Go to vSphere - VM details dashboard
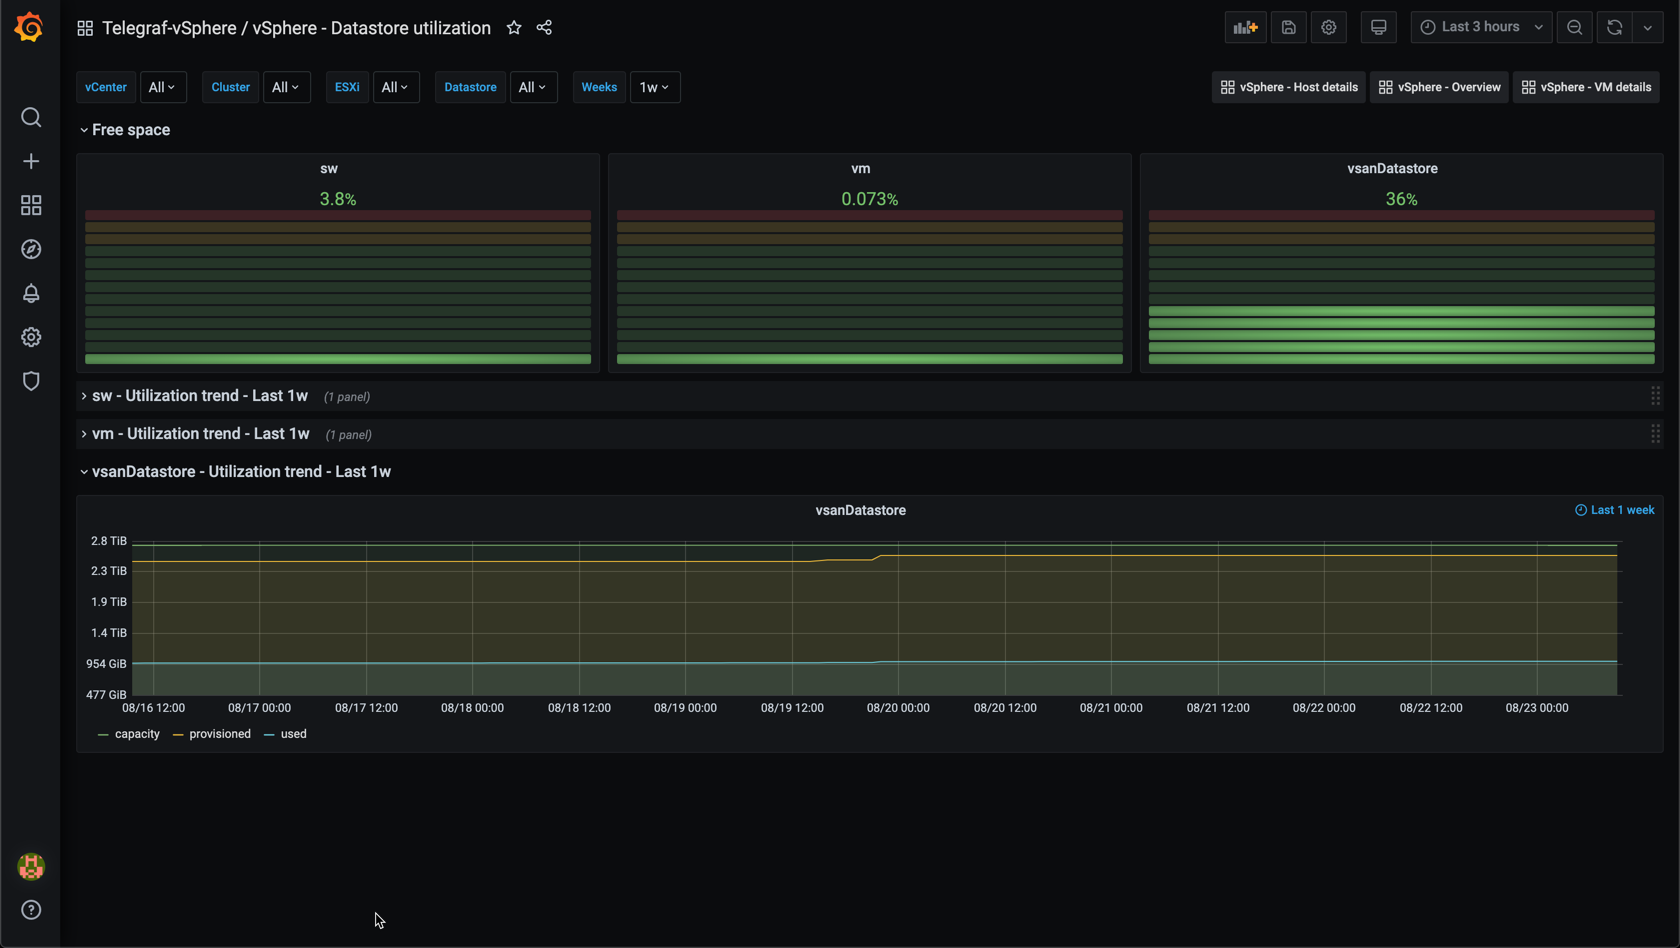 tap(1586, 87)
